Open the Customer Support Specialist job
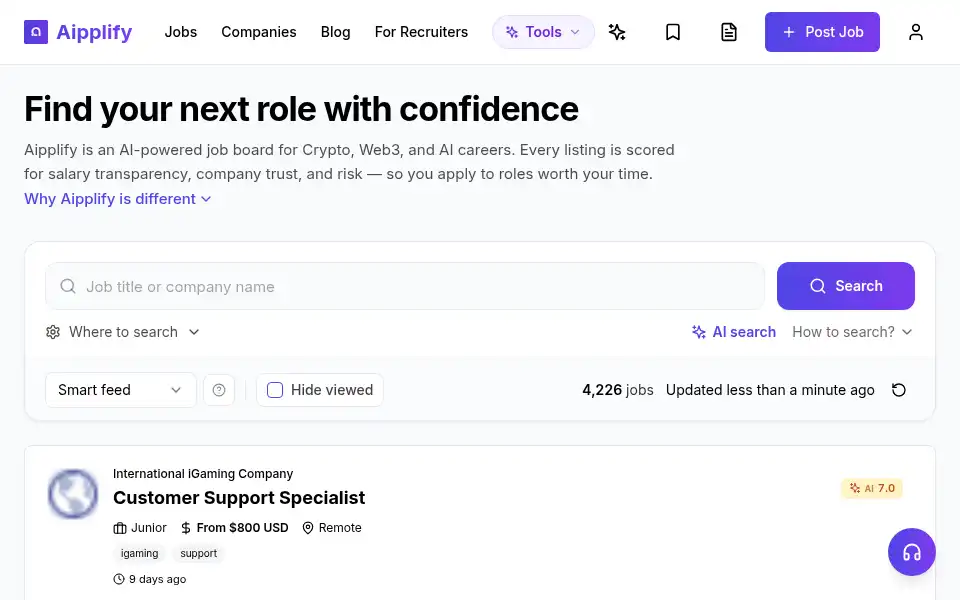The image size is (960, 600). click(x=239, y=498)
